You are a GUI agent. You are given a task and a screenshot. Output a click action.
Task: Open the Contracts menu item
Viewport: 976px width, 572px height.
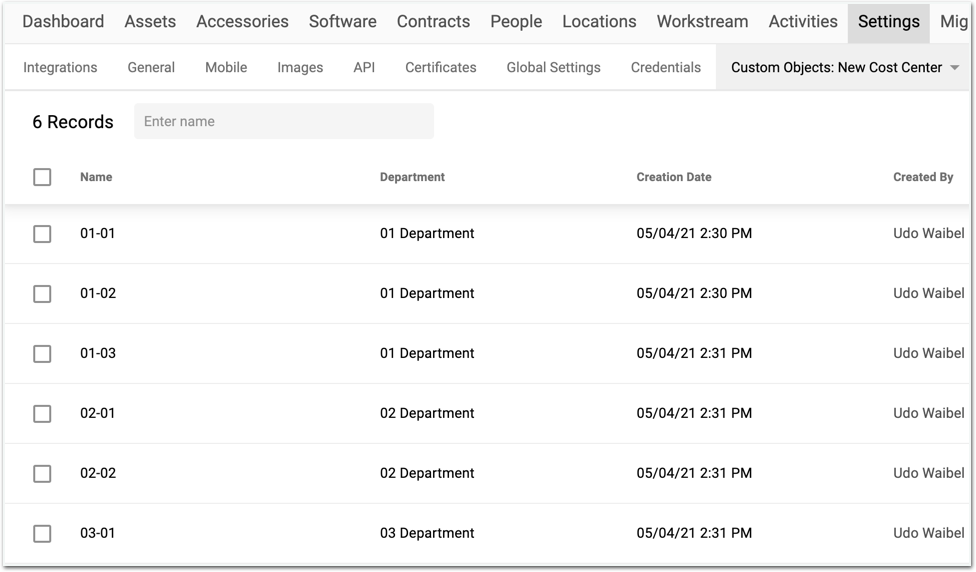coord(433,21)
